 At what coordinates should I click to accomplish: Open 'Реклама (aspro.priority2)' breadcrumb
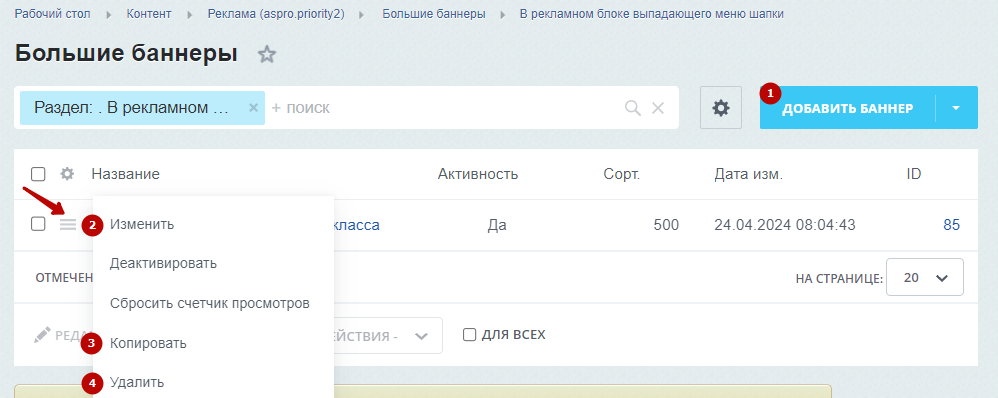pyautogui.click(x=276, y=13)
